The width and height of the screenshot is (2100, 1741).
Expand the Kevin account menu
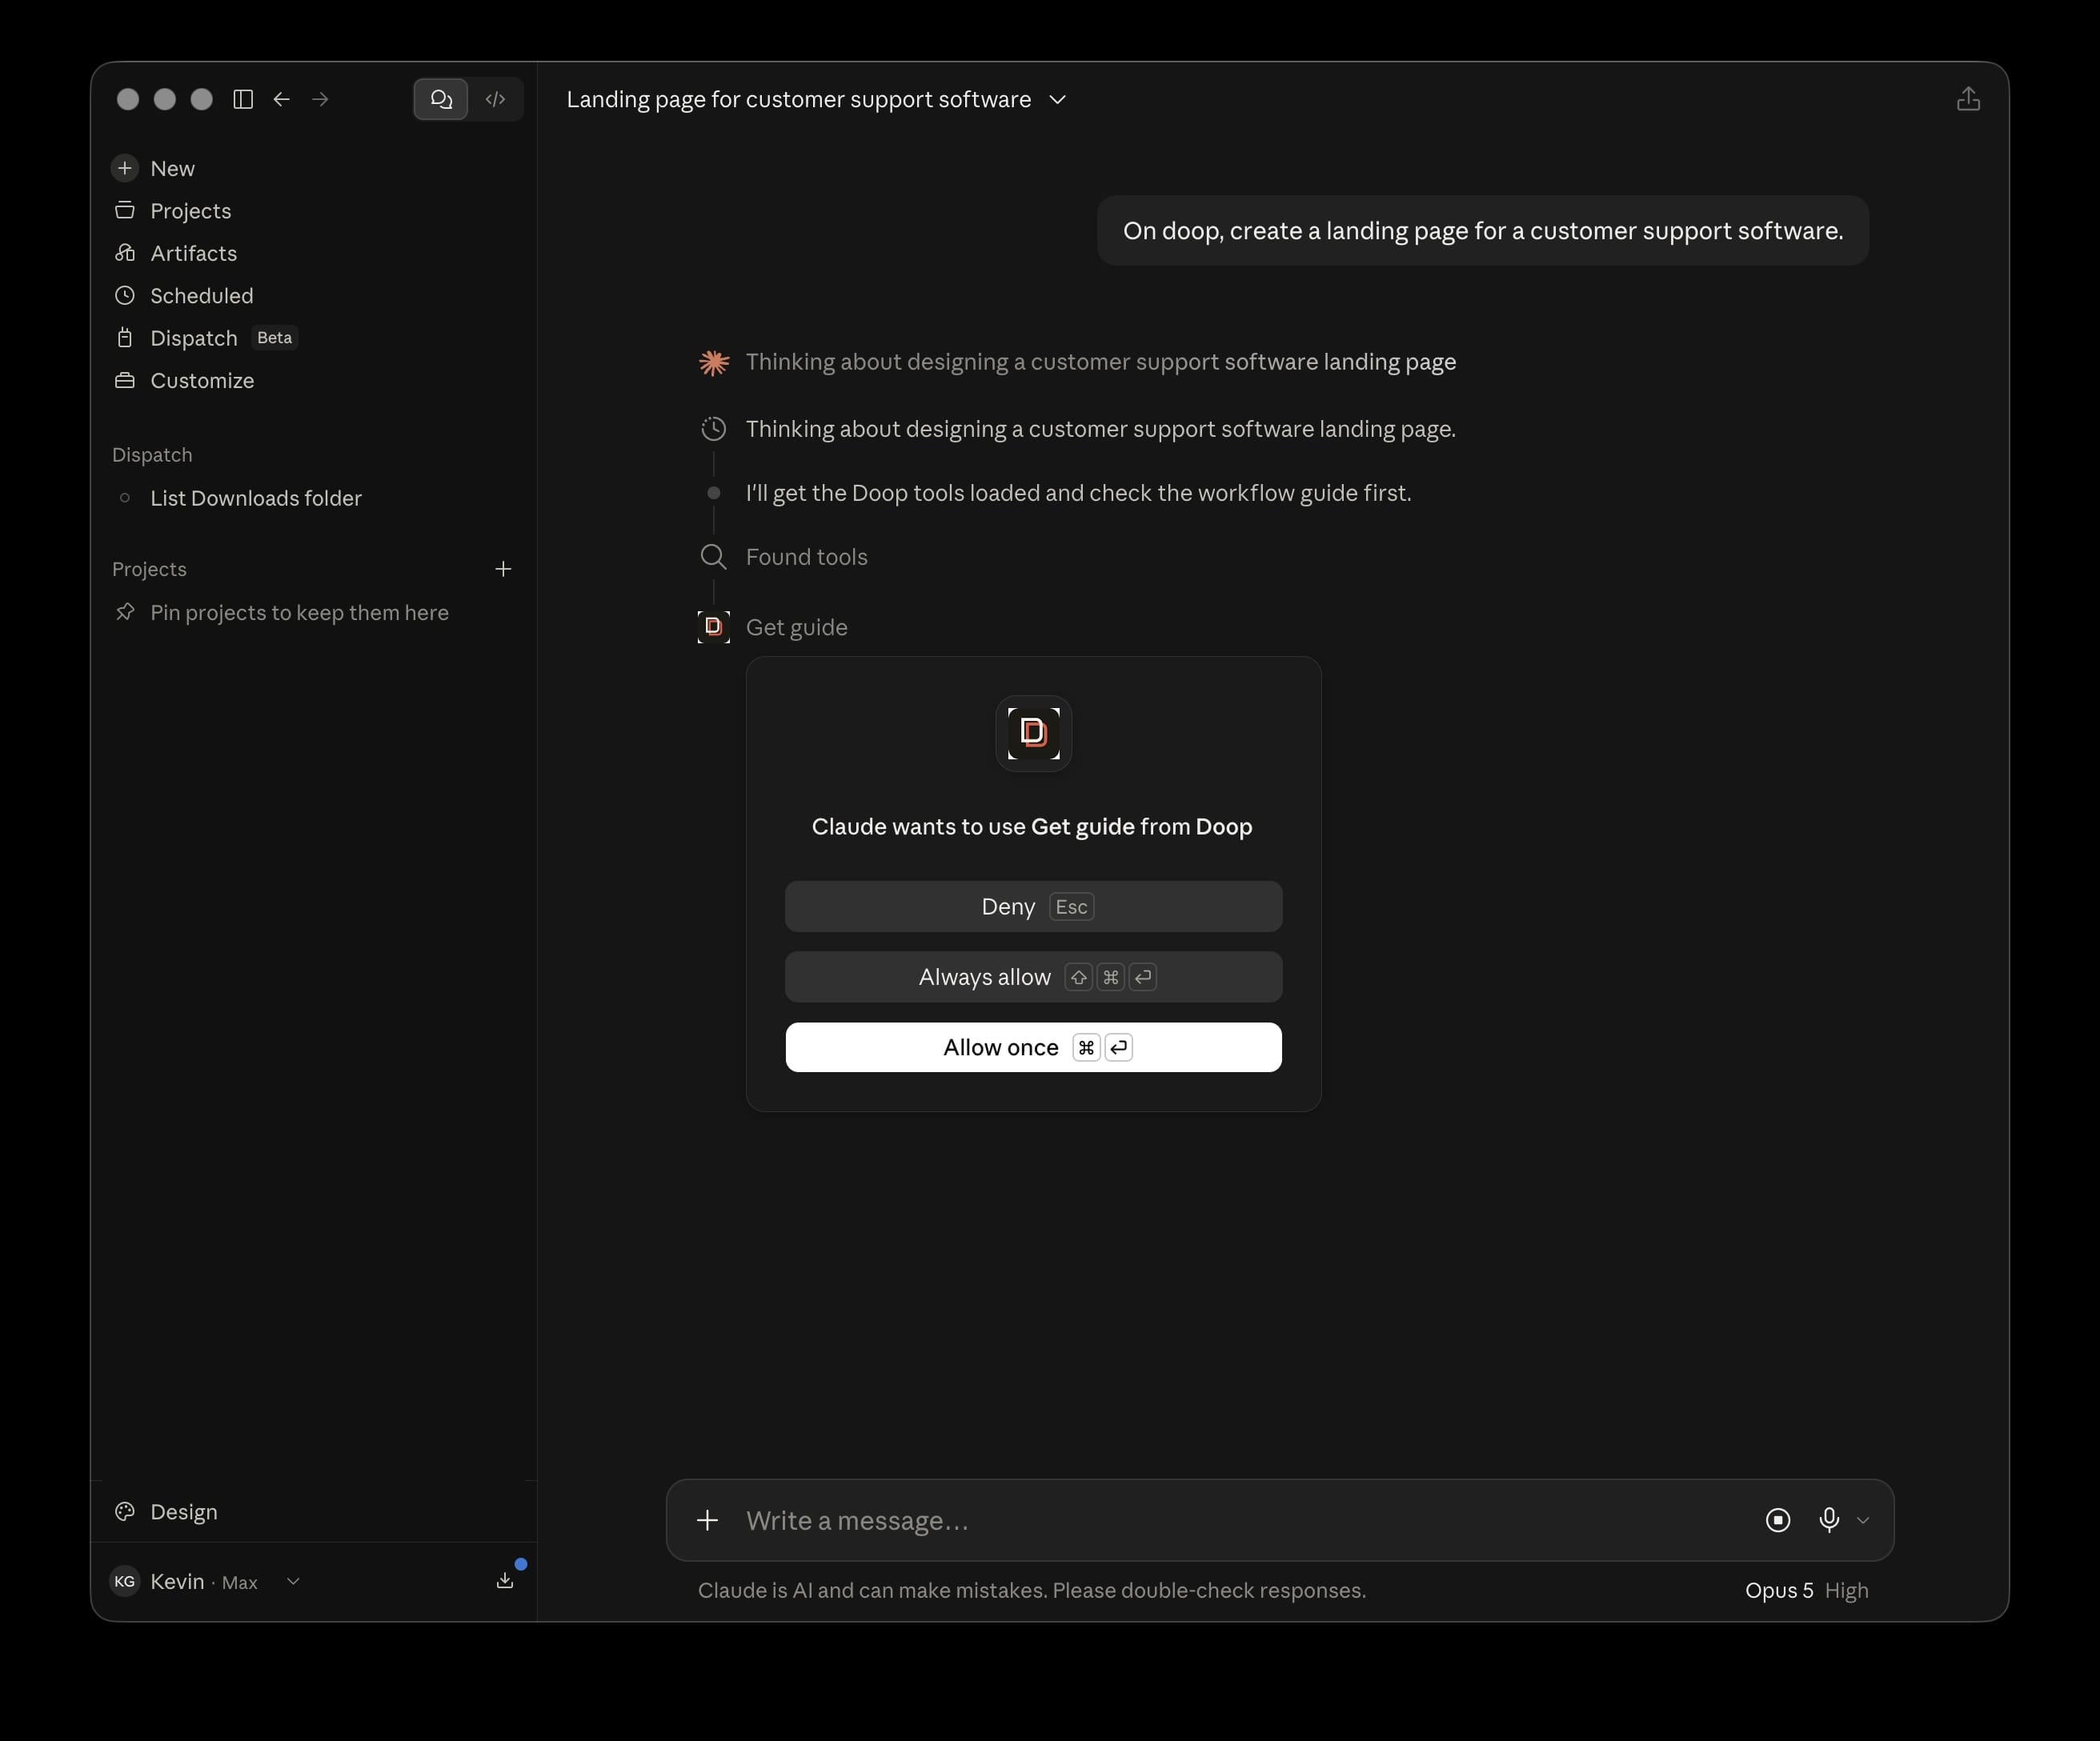(205, 1582)
